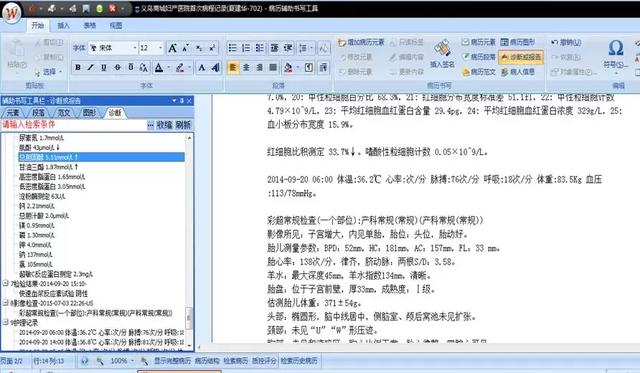Switch to the 段落 side panel tab
This screenshot has height=373, width=640.
(x=38, y=113)
